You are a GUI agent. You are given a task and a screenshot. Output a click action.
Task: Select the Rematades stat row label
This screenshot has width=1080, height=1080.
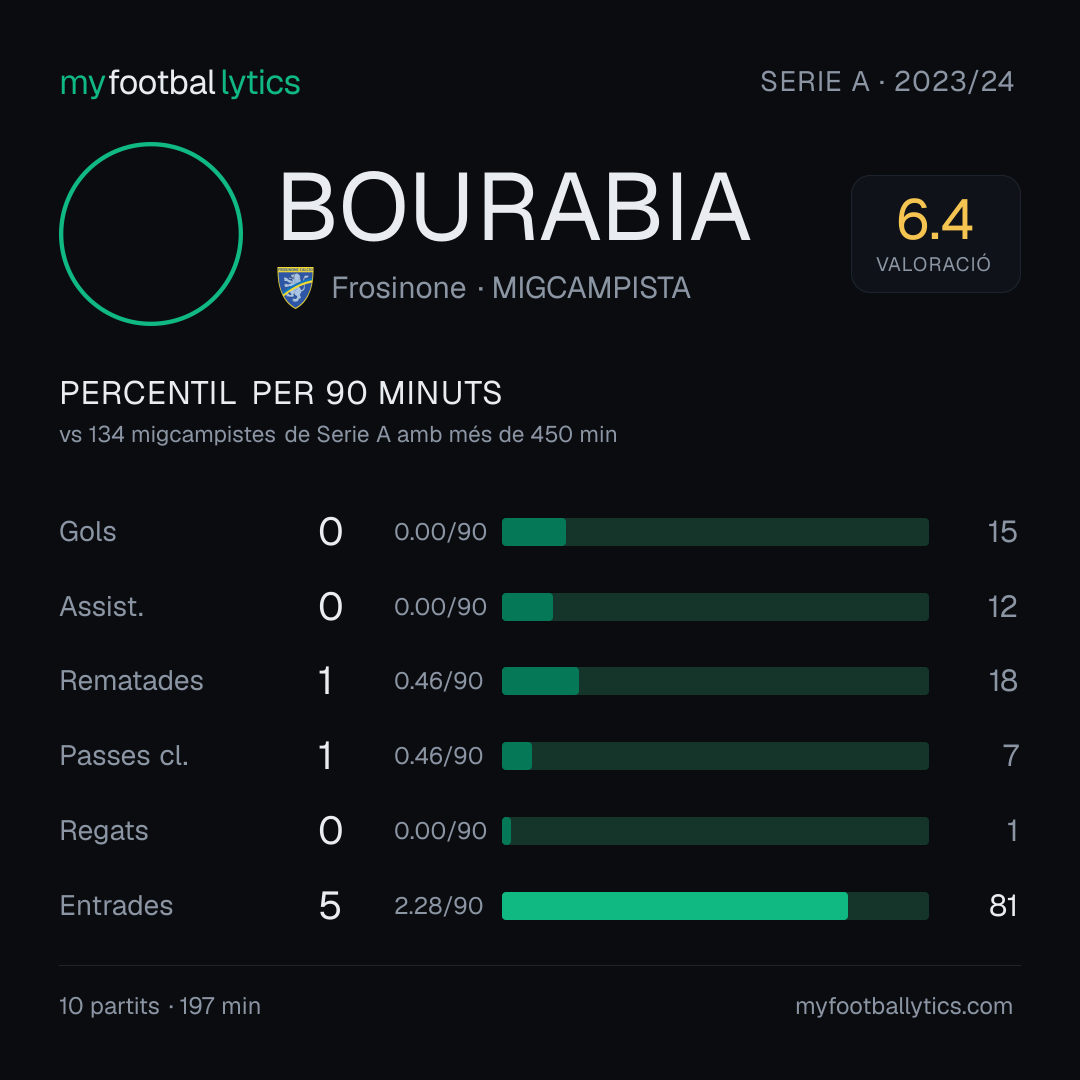[x=132, y=681]
